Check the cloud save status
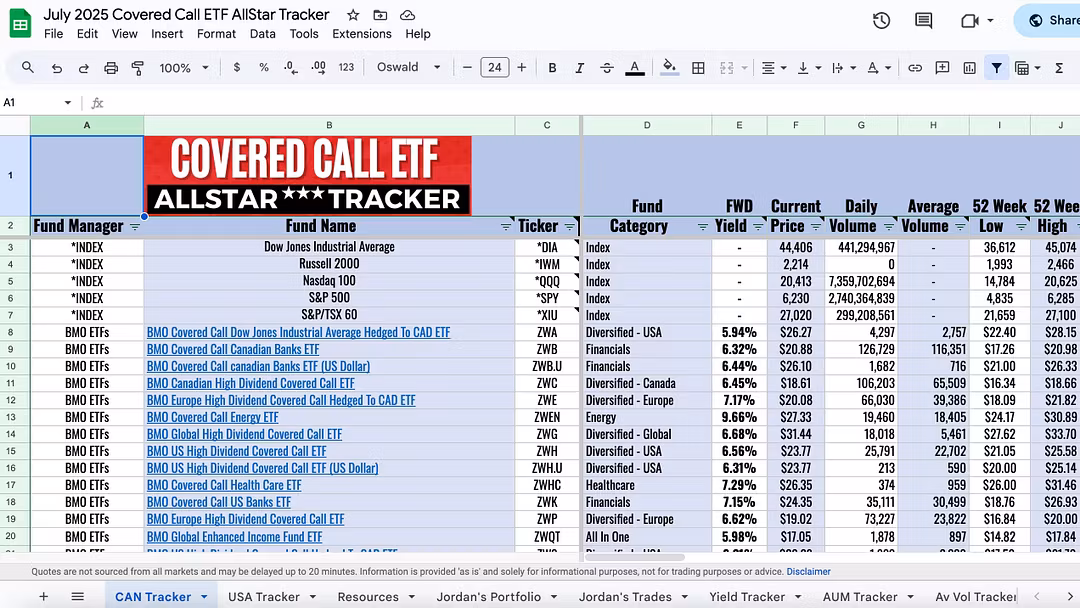Viewport: 1080px width, 608px height. point(407,15)
